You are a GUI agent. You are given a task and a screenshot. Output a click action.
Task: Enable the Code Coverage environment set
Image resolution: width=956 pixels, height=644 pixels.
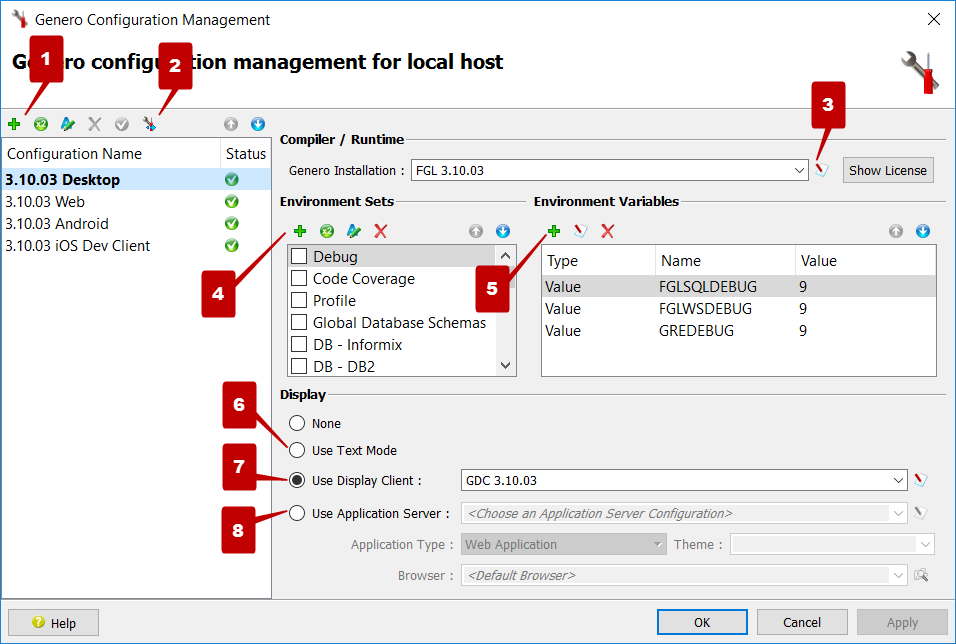click(299, 278)
